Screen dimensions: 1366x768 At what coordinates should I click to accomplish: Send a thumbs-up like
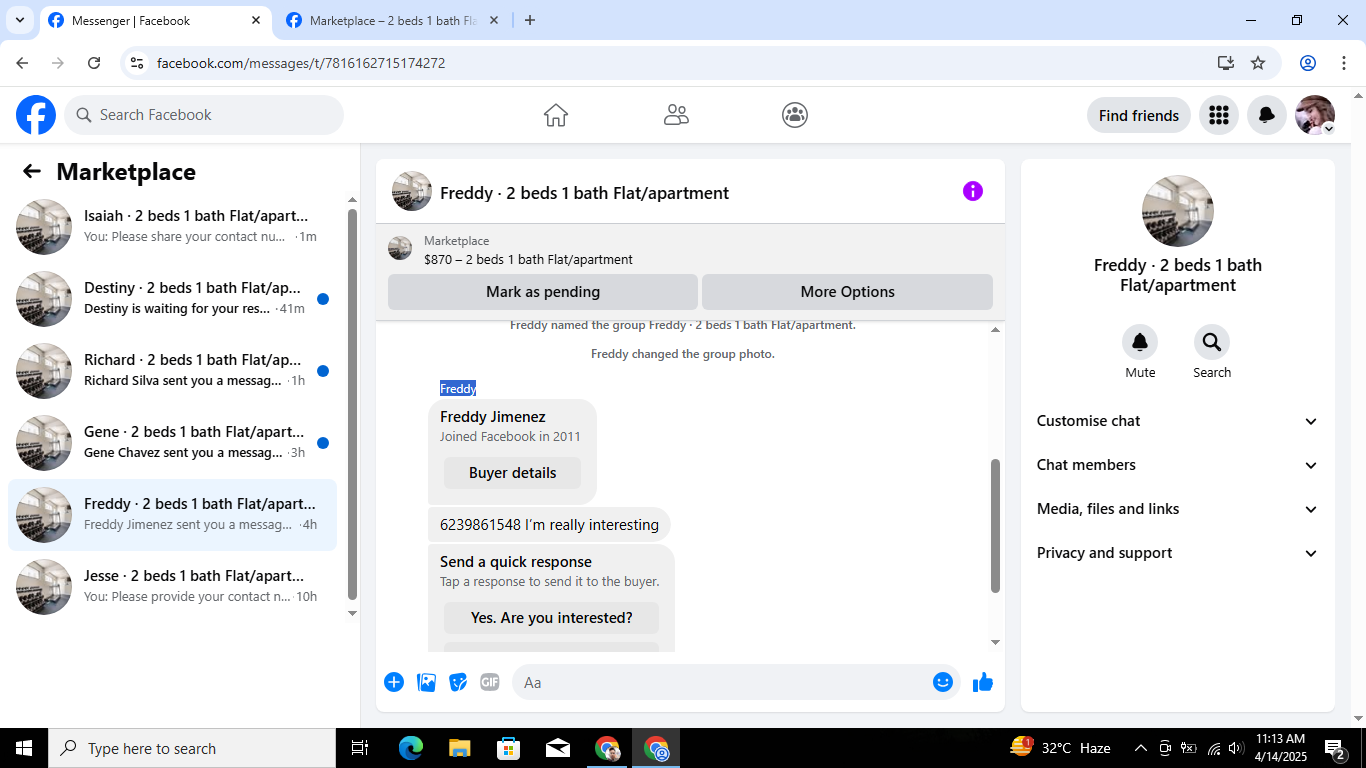tap(983, 682)
